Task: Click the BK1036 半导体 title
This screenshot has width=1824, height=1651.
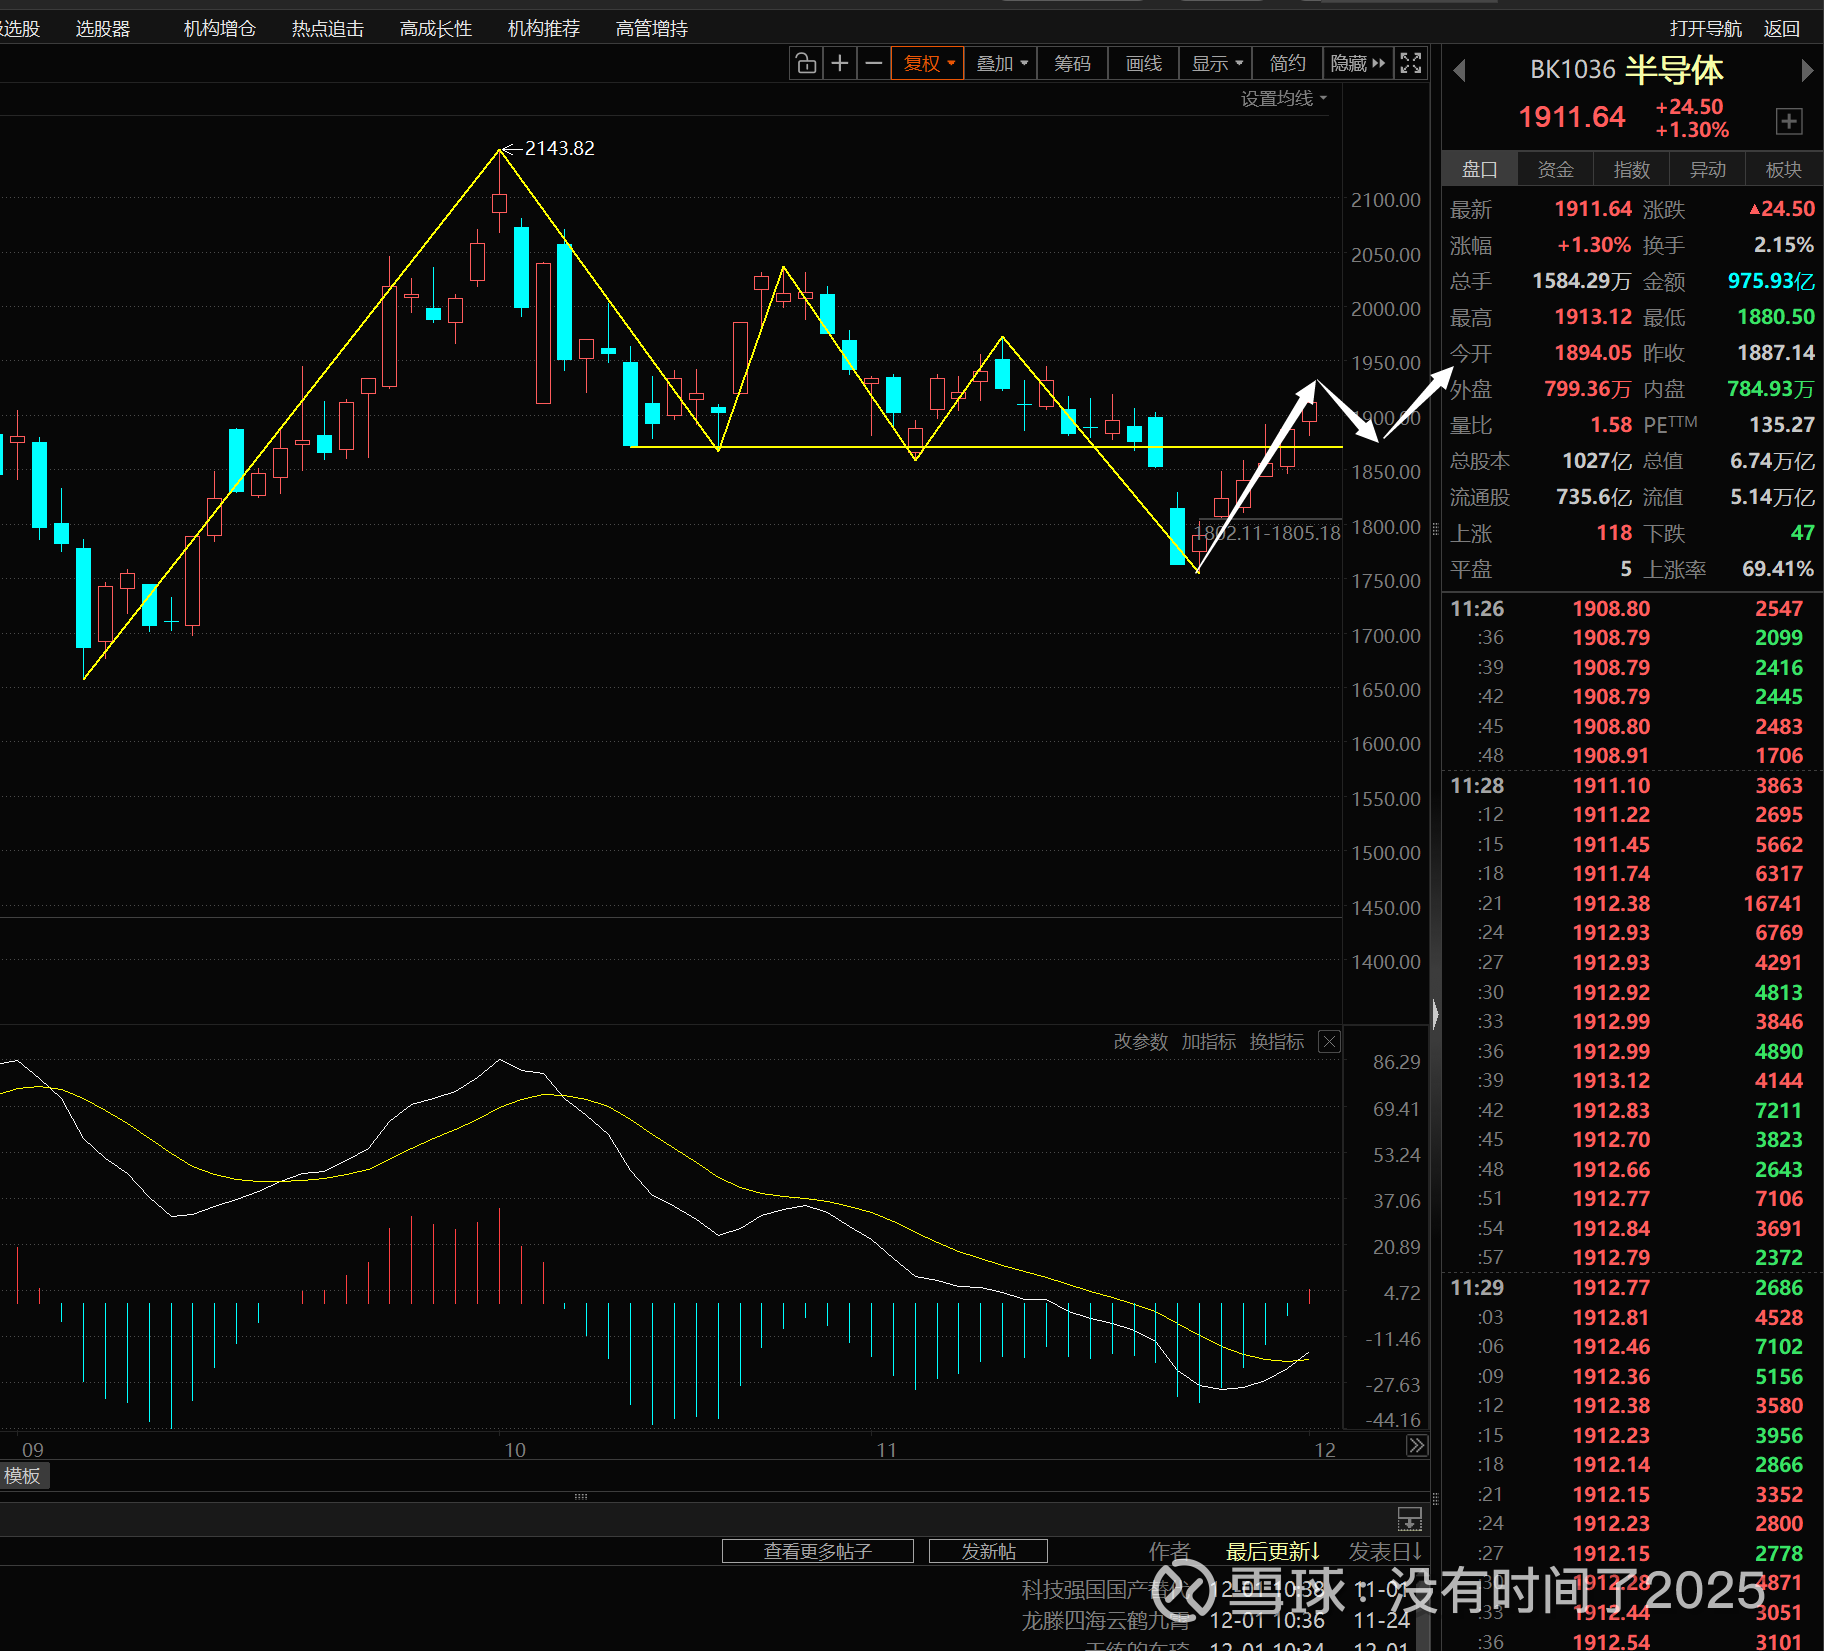Action: 1627,70
